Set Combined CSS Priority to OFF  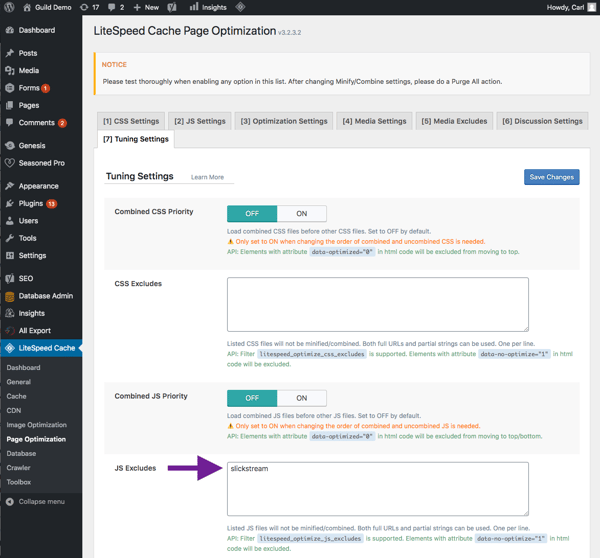(x=252, y=214)
